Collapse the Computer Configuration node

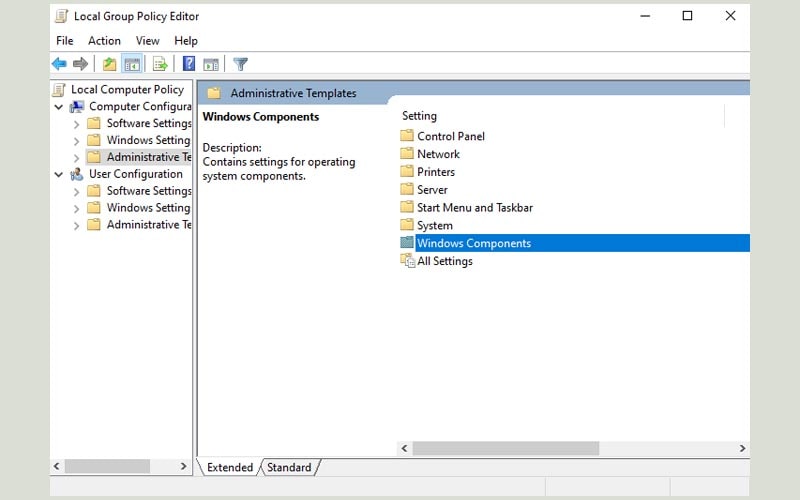point(59,107)
